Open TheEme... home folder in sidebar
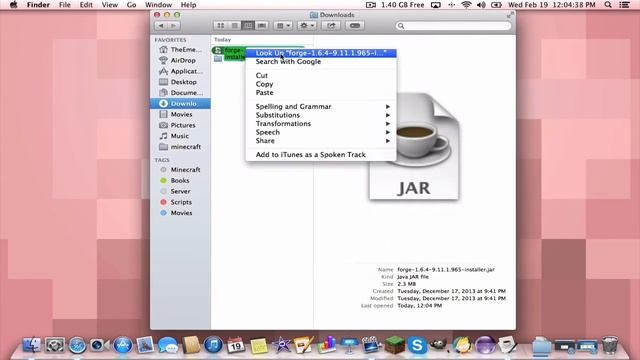Screen dimensions: 640x360 [x=180, y=49]
